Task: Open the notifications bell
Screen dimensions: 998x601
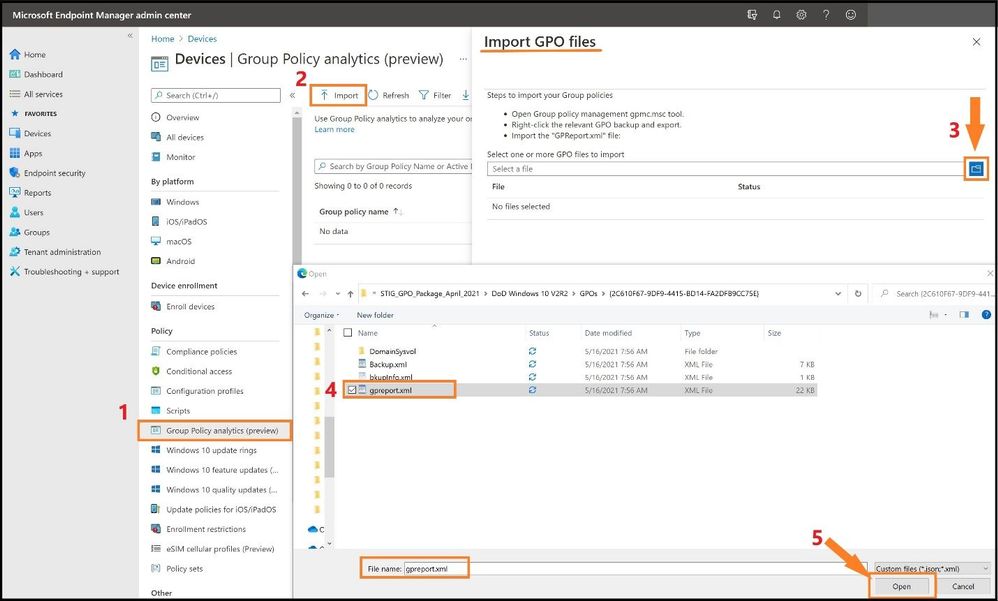Action: (x=777, y=15)
